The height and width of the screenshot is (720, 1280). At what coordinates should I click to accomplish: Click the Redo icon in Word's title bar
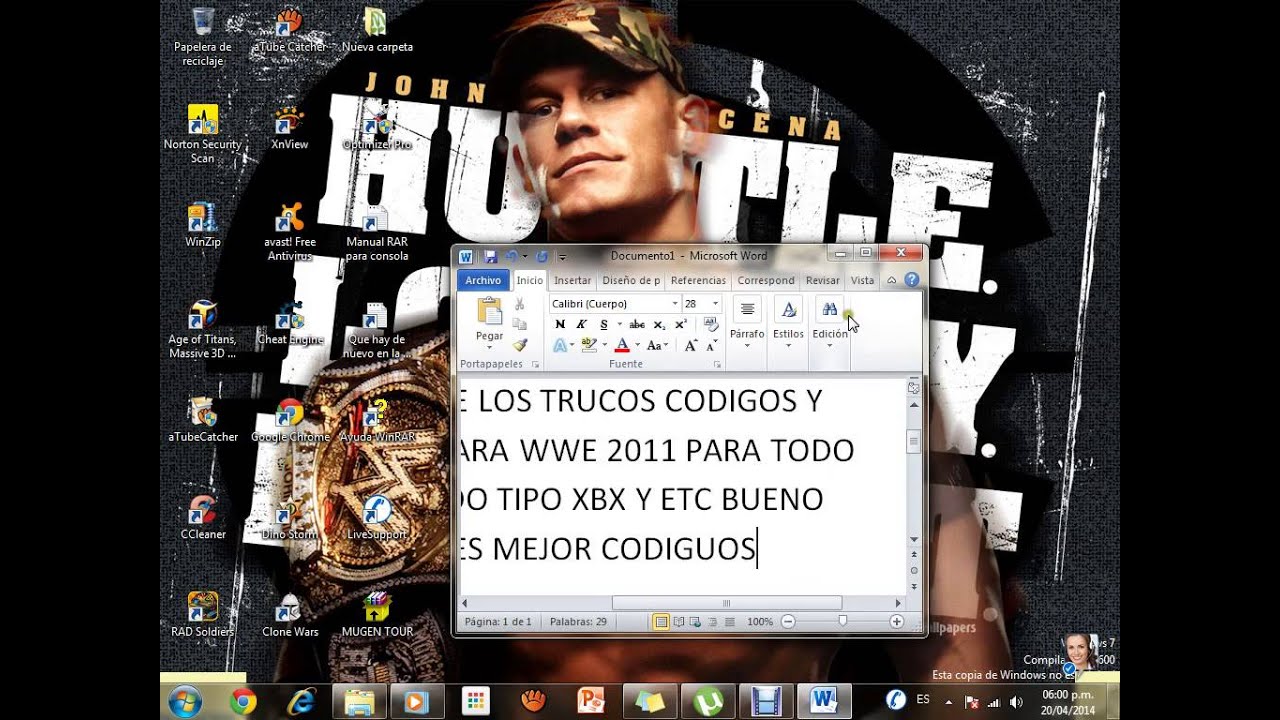point(542,257)
